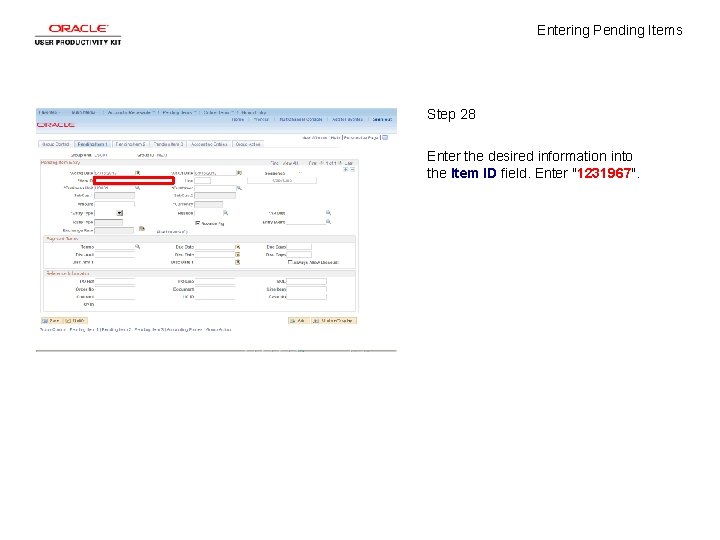Open payment Terms lookup magnifier
This screenshot has height=540, width=720.
click(137, 247)
